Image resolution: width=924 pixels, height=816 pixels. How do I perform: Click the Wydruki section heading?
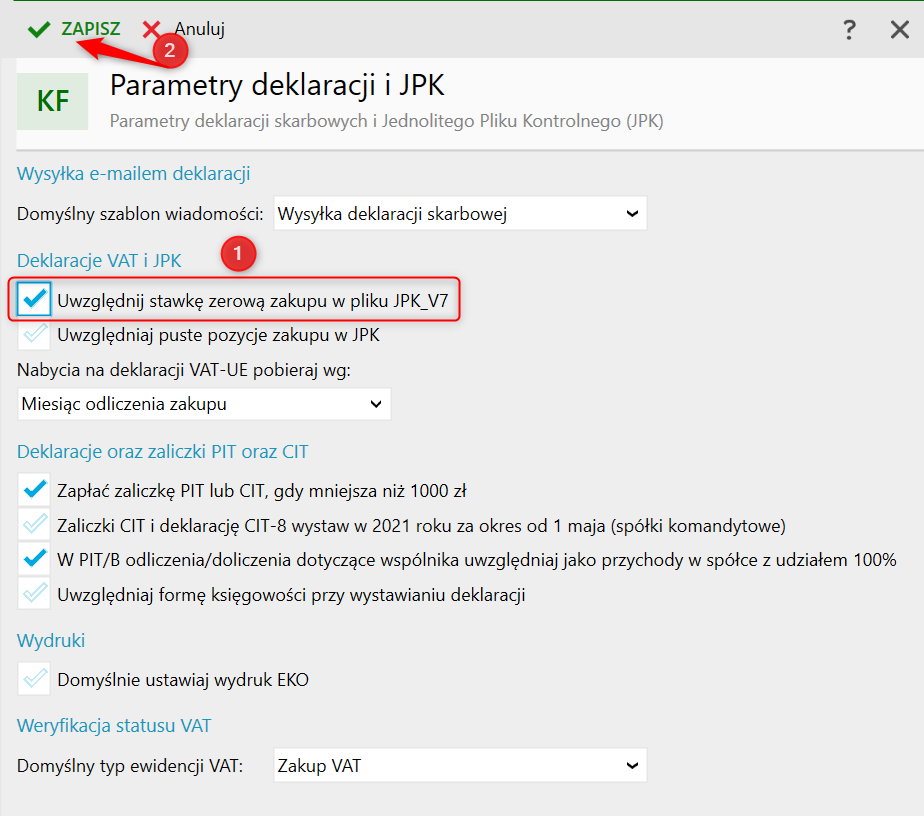tap(51, 640)
